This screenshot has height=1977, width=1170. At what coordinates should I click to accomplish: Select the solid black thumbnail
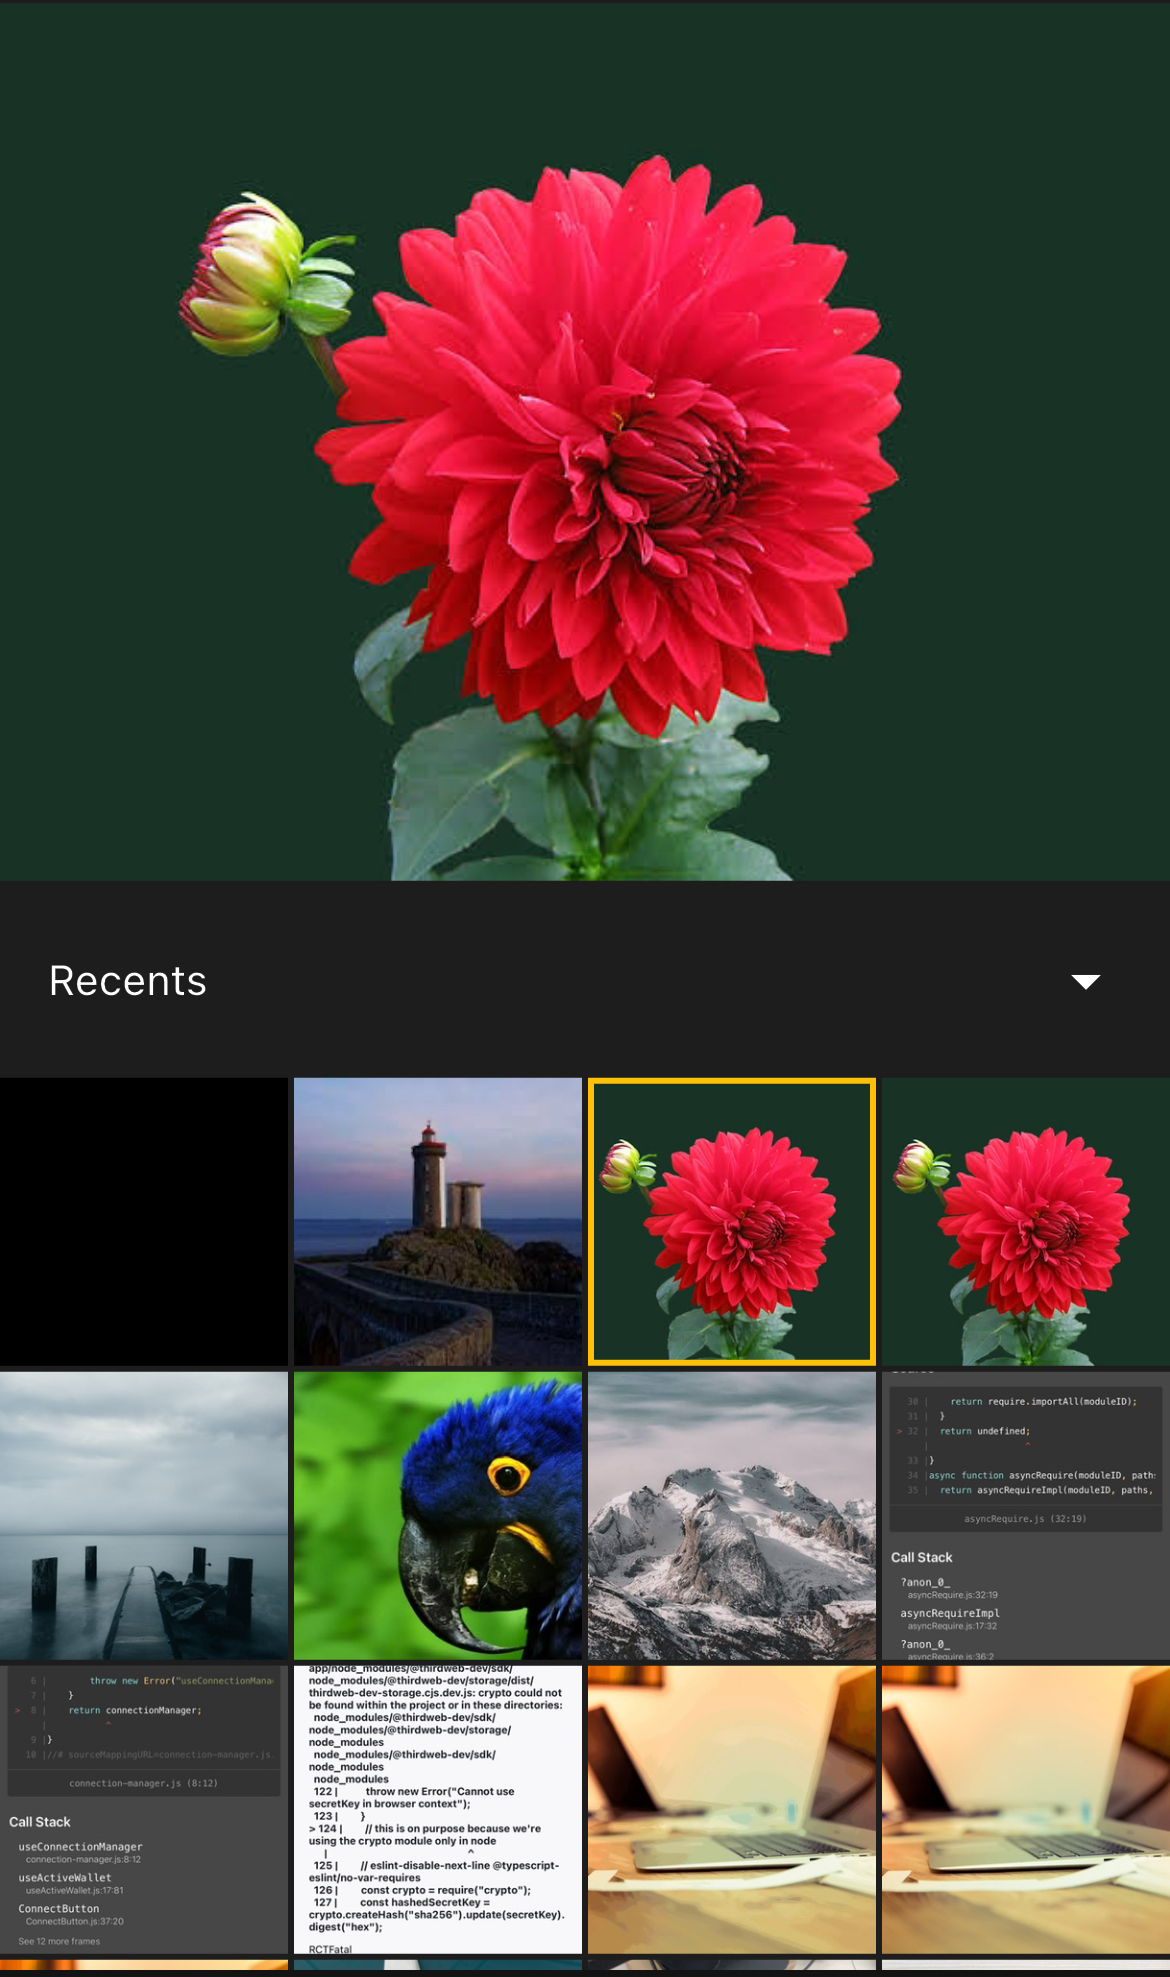pos(144,1221)
